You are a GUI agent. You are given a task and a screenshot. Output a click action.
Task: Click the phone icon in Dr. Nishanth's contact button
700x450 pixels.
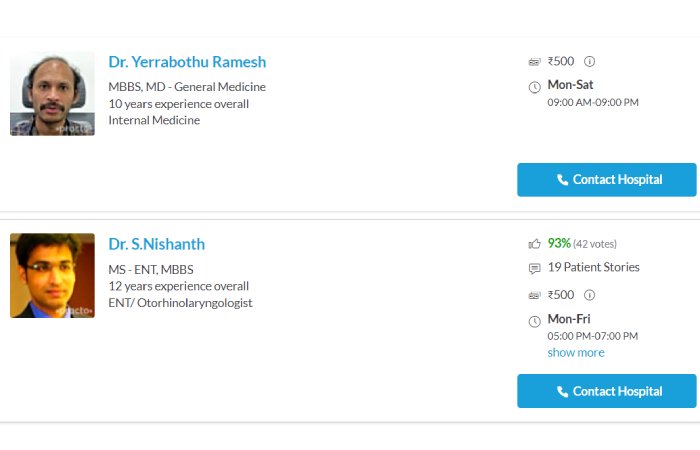pyautogui.click(x=562, y=392)
